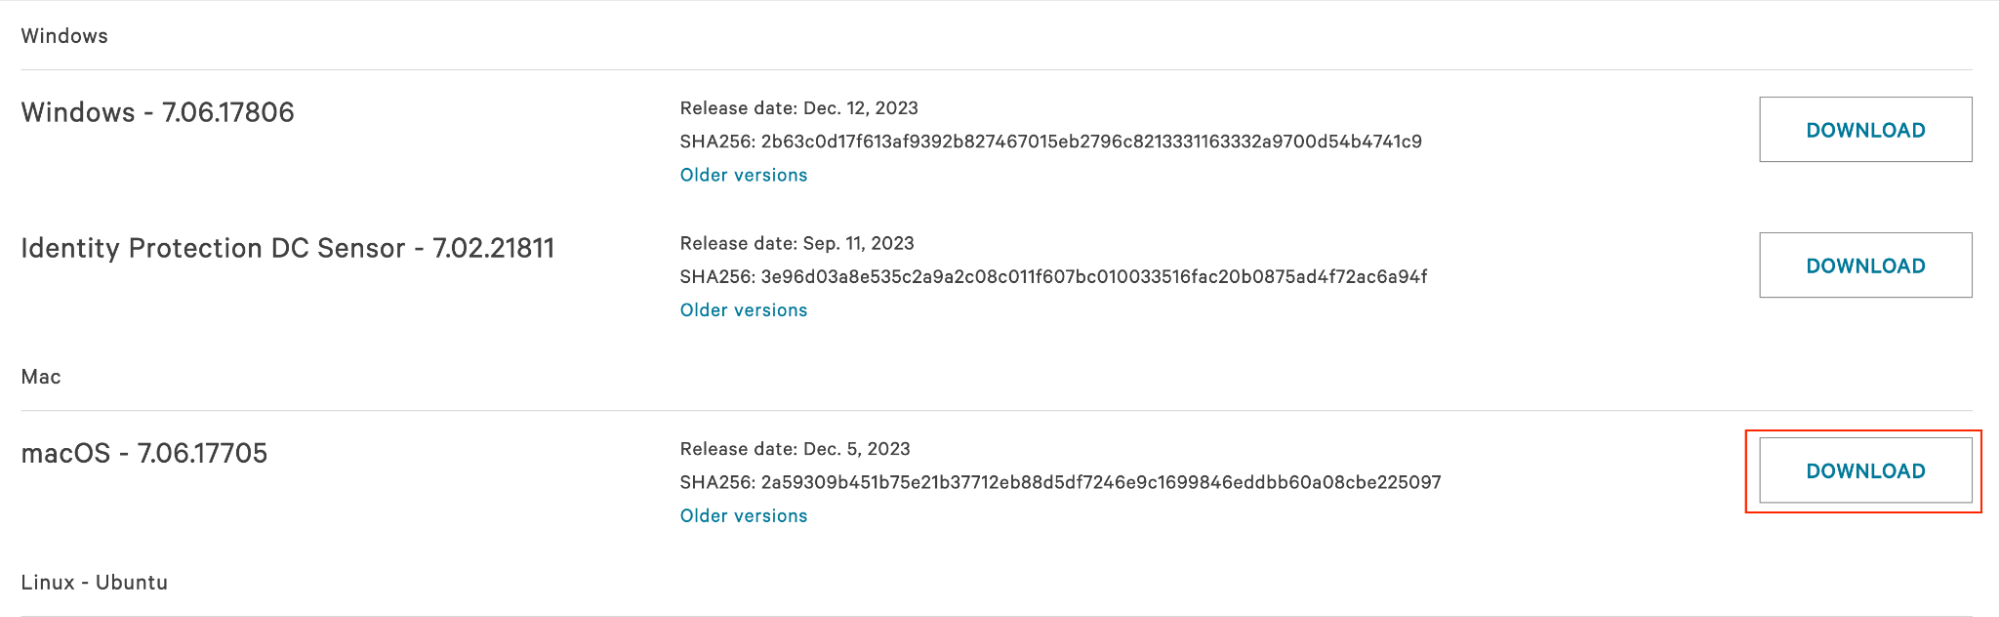Click the SHA256 hash starting with 2a59309b
The image size is (1999, 617).
coord(1100,483)
